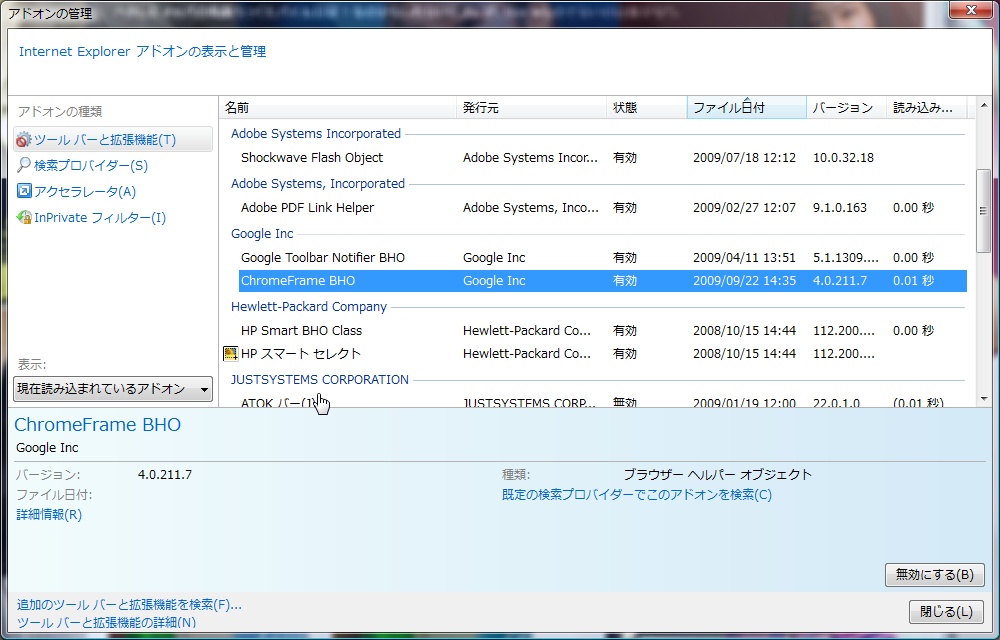This screenshot has height=640, width=1000.
Task: Click the list scrollbar down arrow
Action: [983, 399]
